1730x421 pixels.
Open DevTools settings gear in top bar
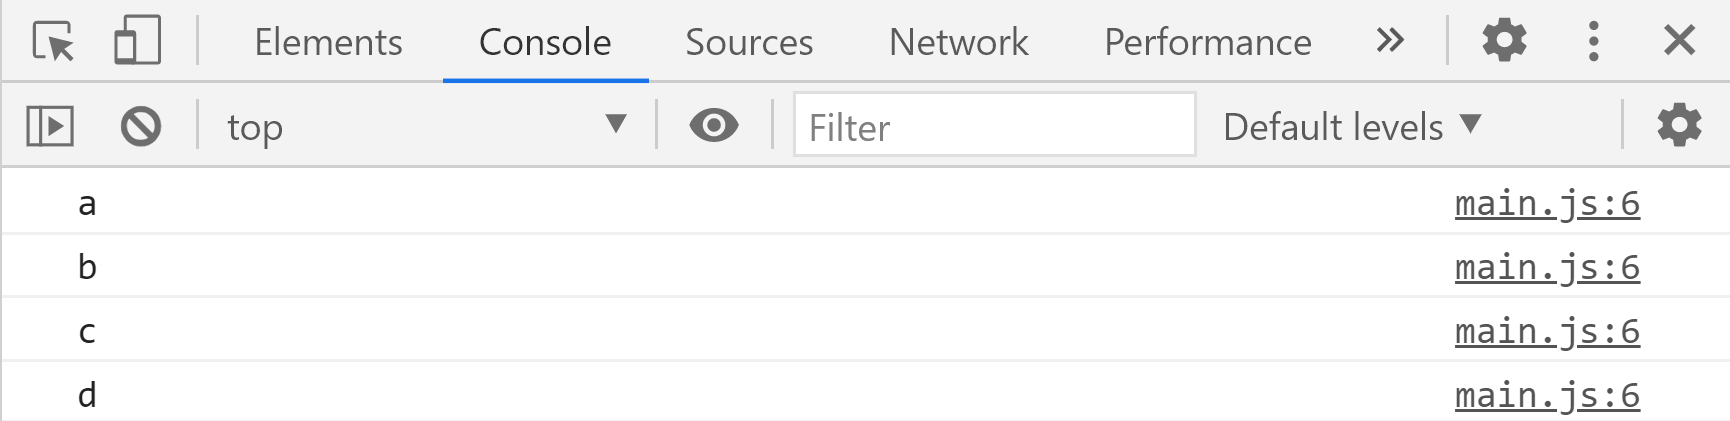tap(1504, 41)
